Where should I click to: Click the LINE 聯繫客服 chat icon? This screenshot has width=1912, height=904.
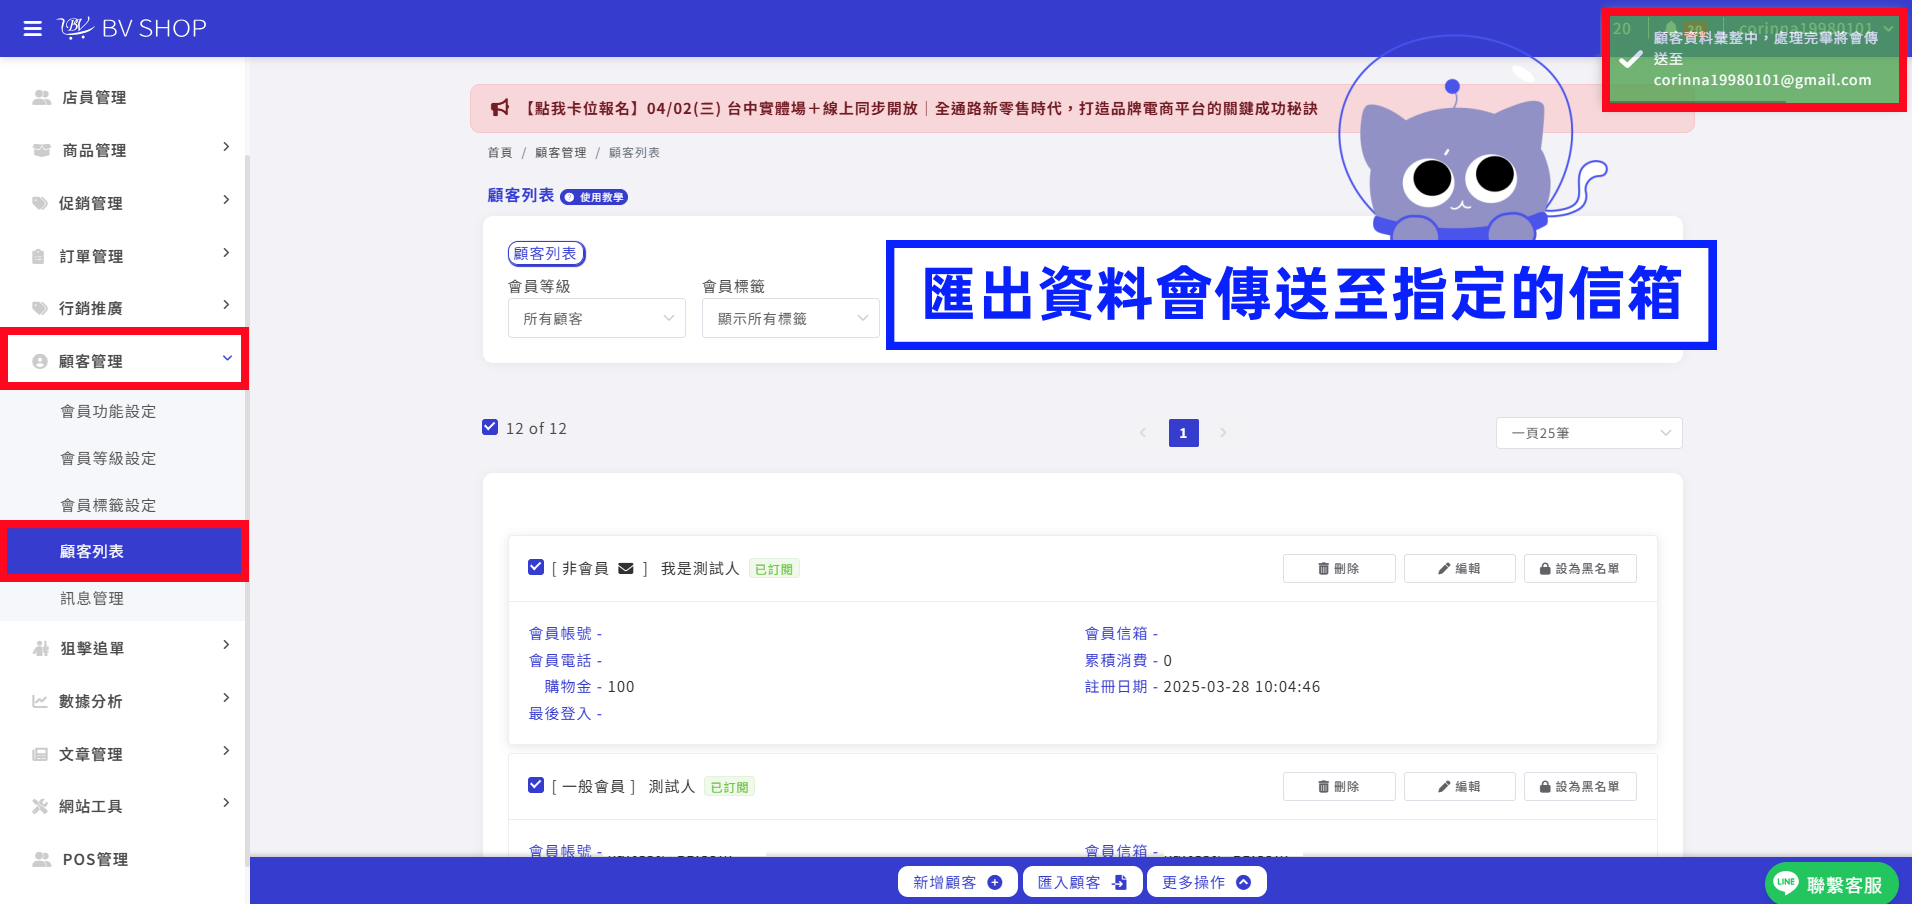click(1786, 883)
